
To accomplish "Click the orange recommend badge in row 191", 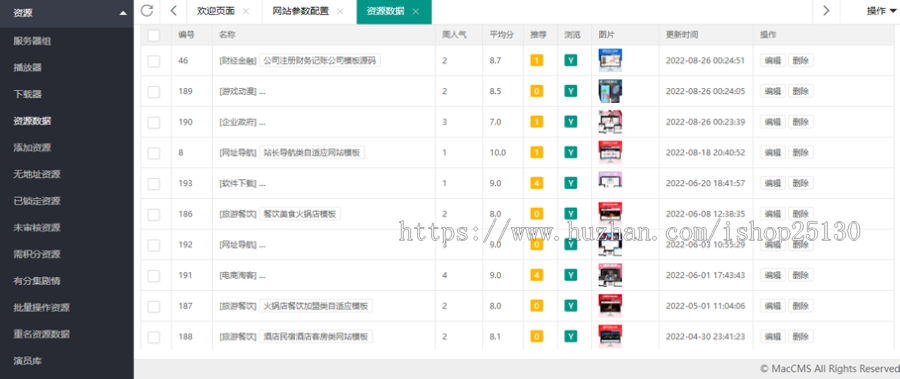I will [537, 275].
